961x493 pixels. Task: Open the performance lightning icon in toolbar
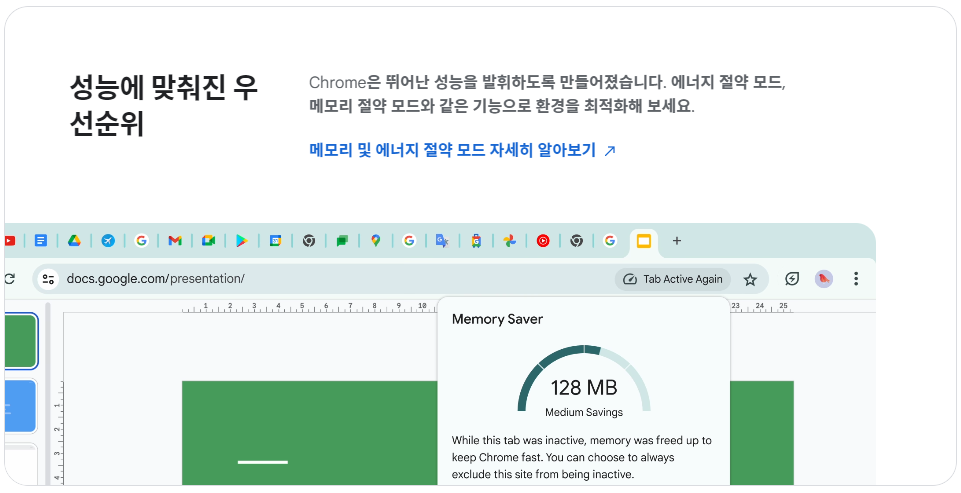tap(792, 279)
